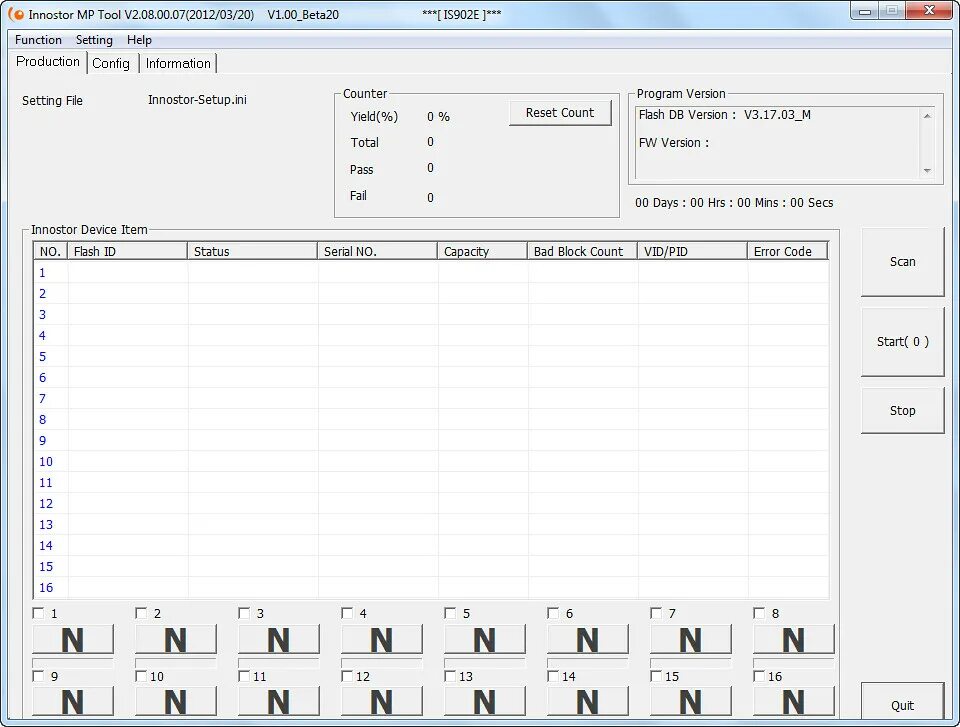Screen dimensions: 960x727
Task: Click the Flash ID column header
Action: point(127,251)
